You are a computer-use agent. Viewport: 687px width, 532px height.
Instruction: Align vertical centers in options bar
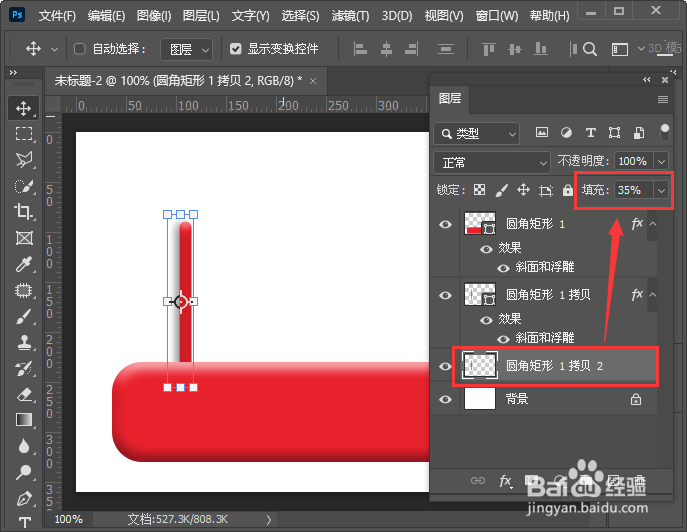pos(515,49)
